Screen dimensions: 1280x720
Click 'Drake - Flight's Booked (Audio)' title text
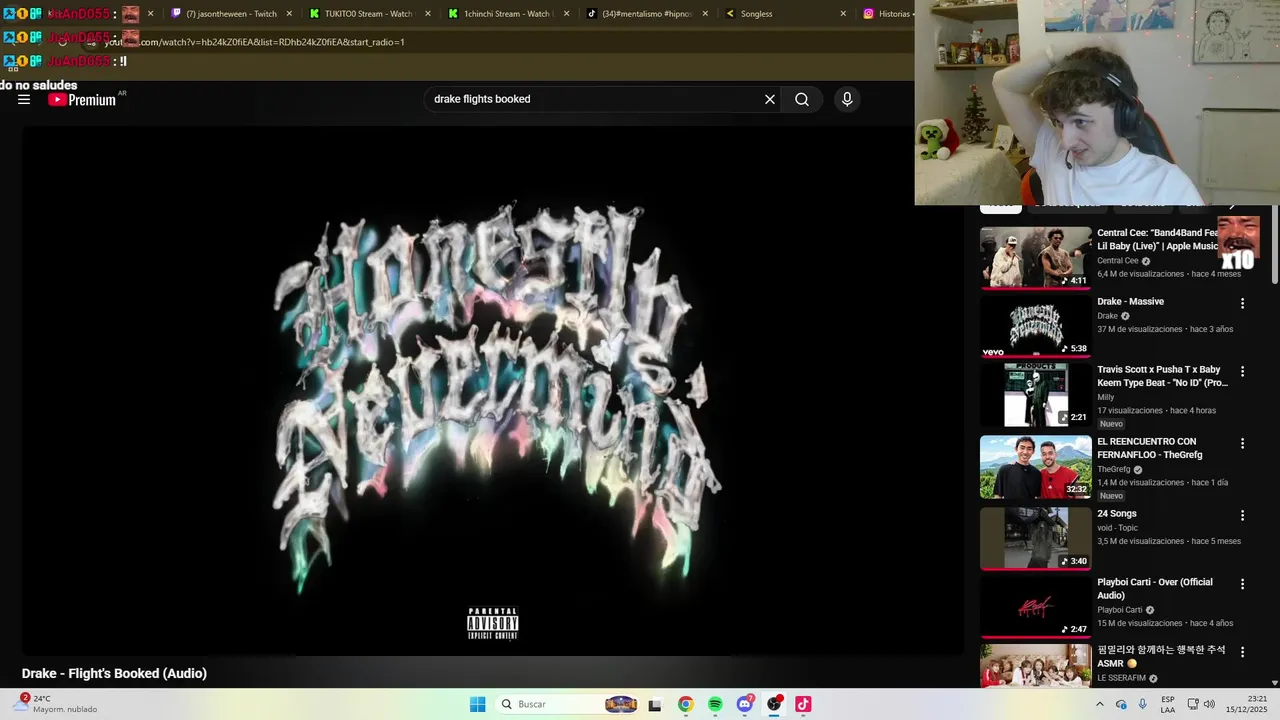[x=114, y=673]
